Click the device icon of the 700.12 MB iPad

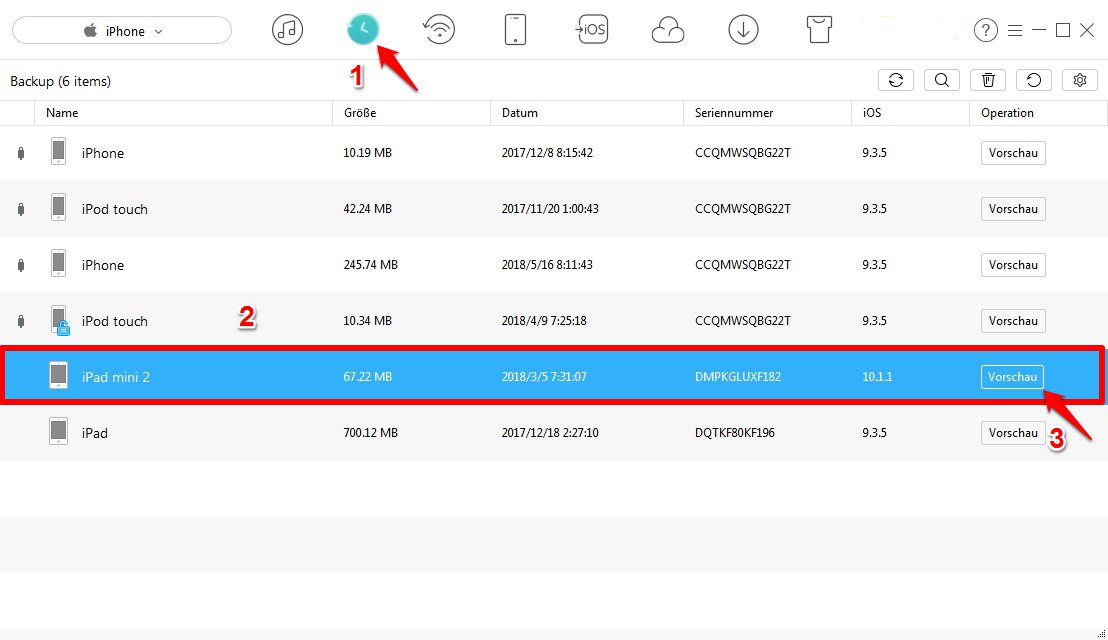coord(59,432)
